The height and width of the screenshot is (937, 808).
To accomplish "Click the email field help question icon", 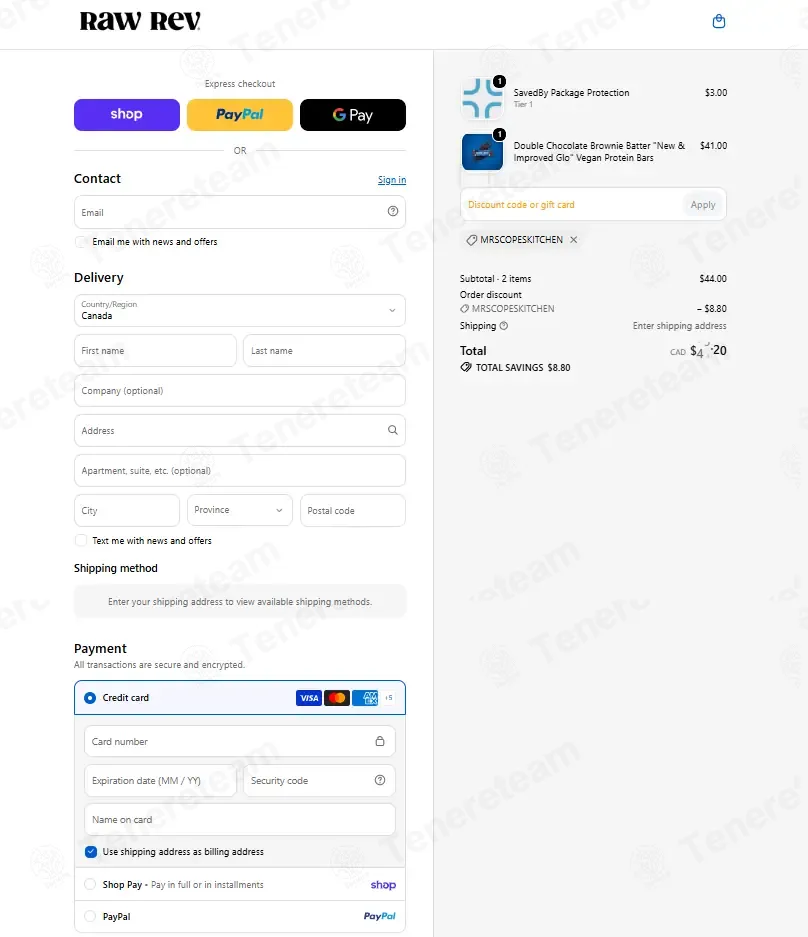I will pos(393,211).
